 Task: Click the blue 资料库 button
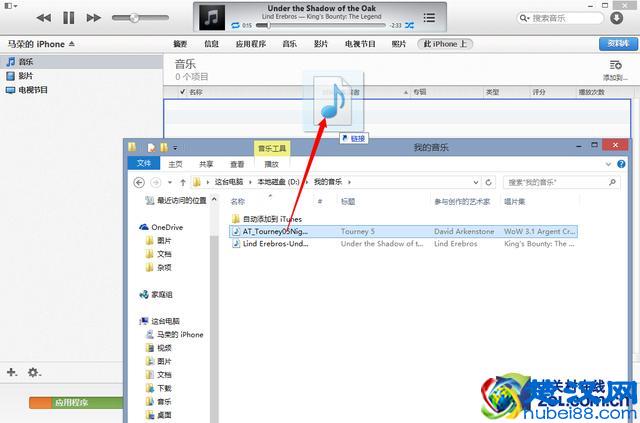click(618, 44)
